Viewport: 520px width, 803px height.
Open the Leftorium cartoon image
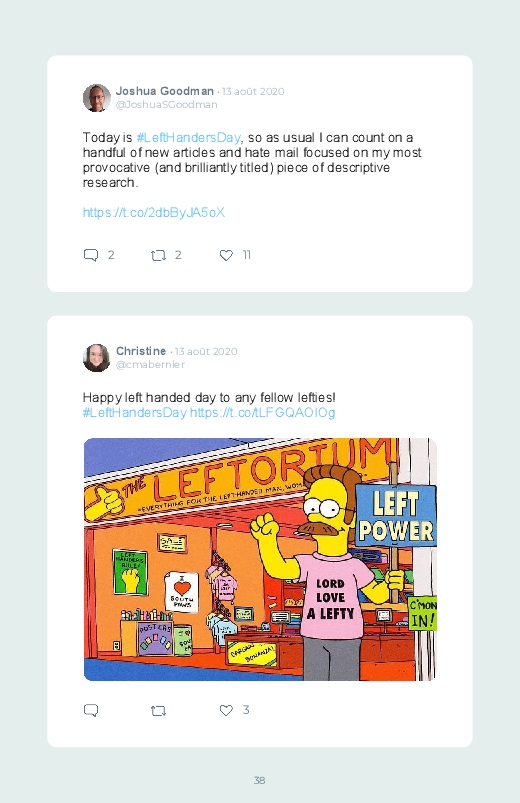tap(260, 559)
